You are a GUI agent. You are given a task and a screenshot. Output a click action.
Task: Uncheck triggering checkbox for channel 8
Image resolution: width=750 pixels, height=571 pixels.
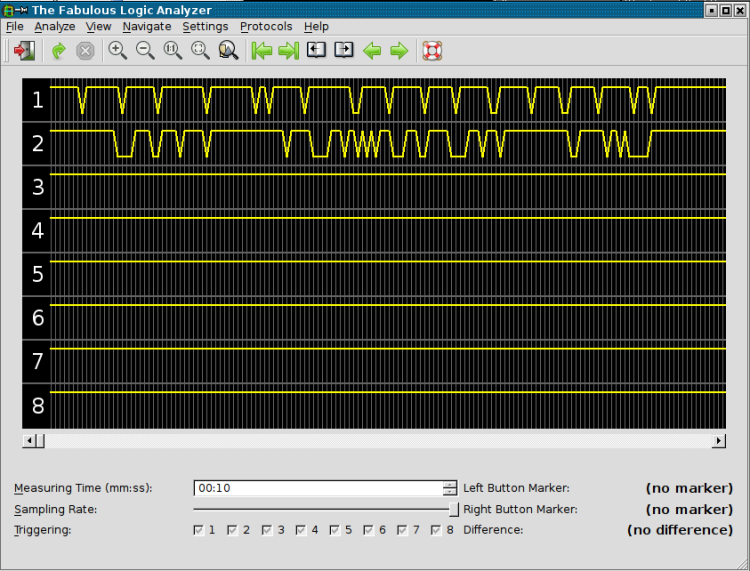437,530
